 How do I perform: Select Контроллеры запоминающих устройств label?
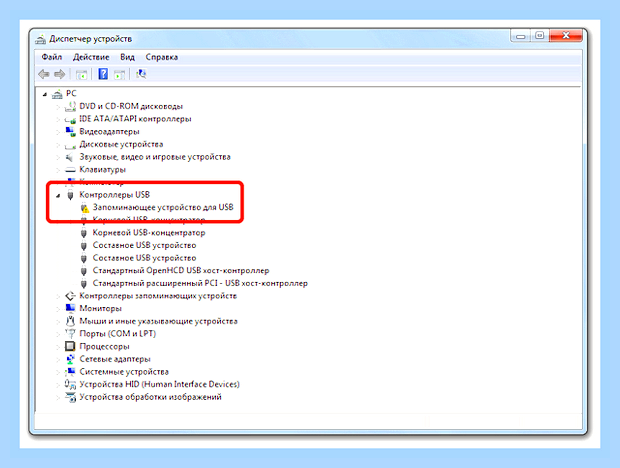click(x=158, y=296)
